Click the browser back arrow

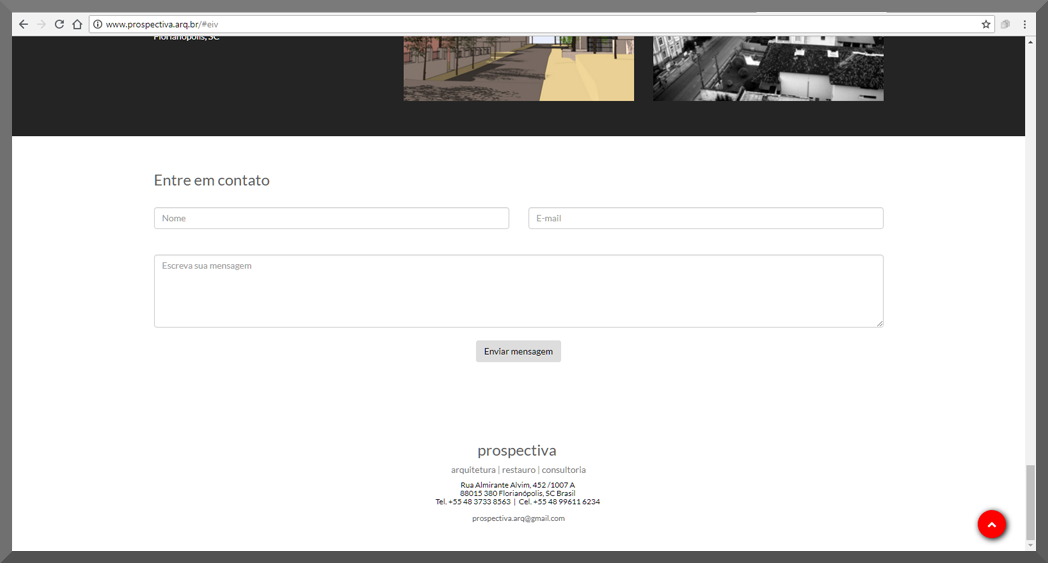click(23, 24)
